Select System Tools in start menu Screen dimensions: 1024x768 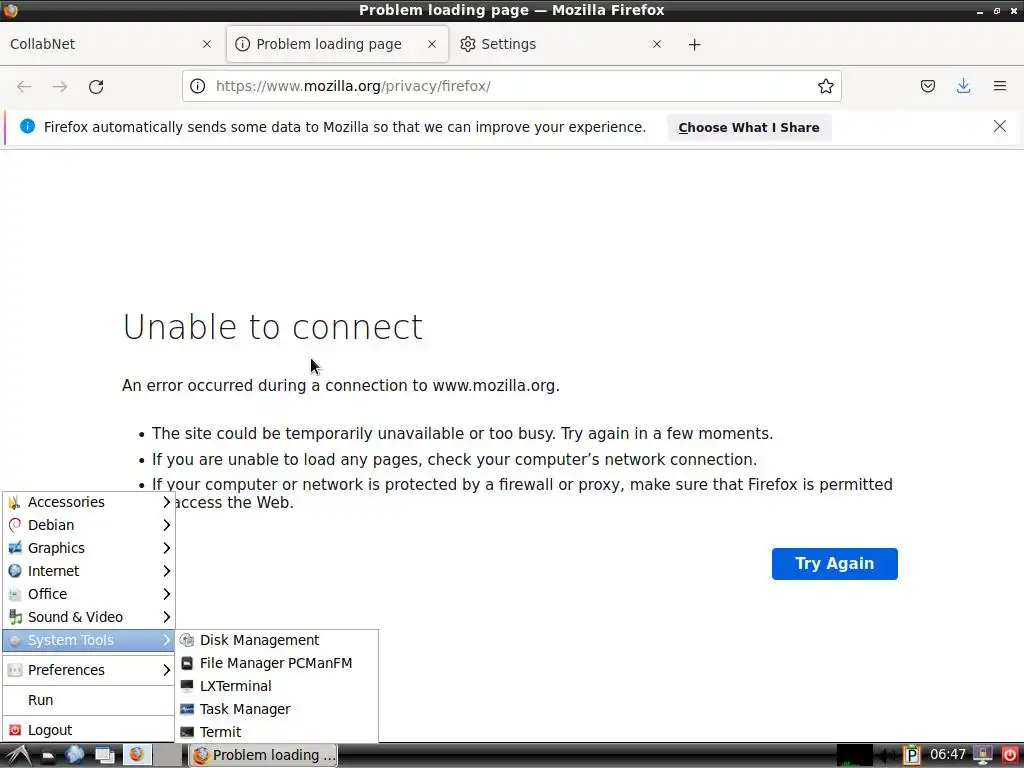click(89, 640)
